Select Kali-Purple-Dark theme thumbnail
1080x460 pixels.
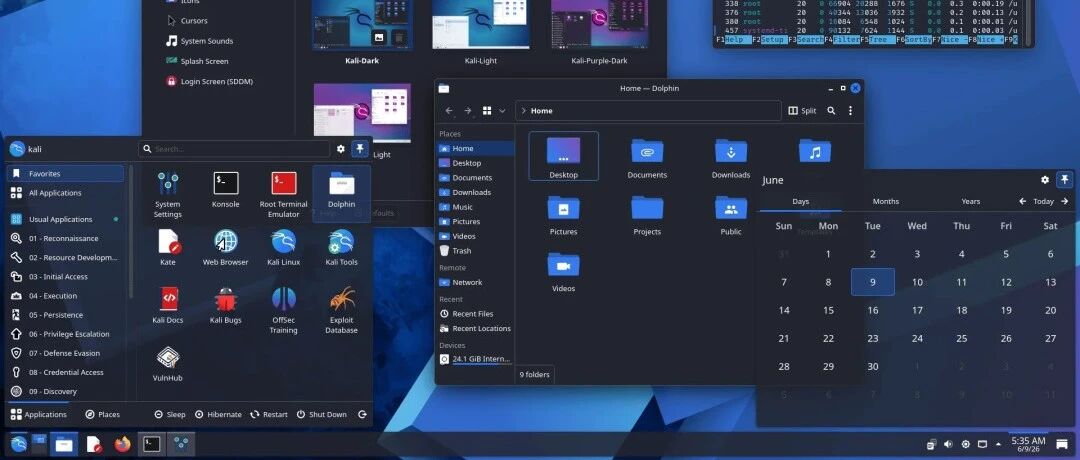(599, 25)
